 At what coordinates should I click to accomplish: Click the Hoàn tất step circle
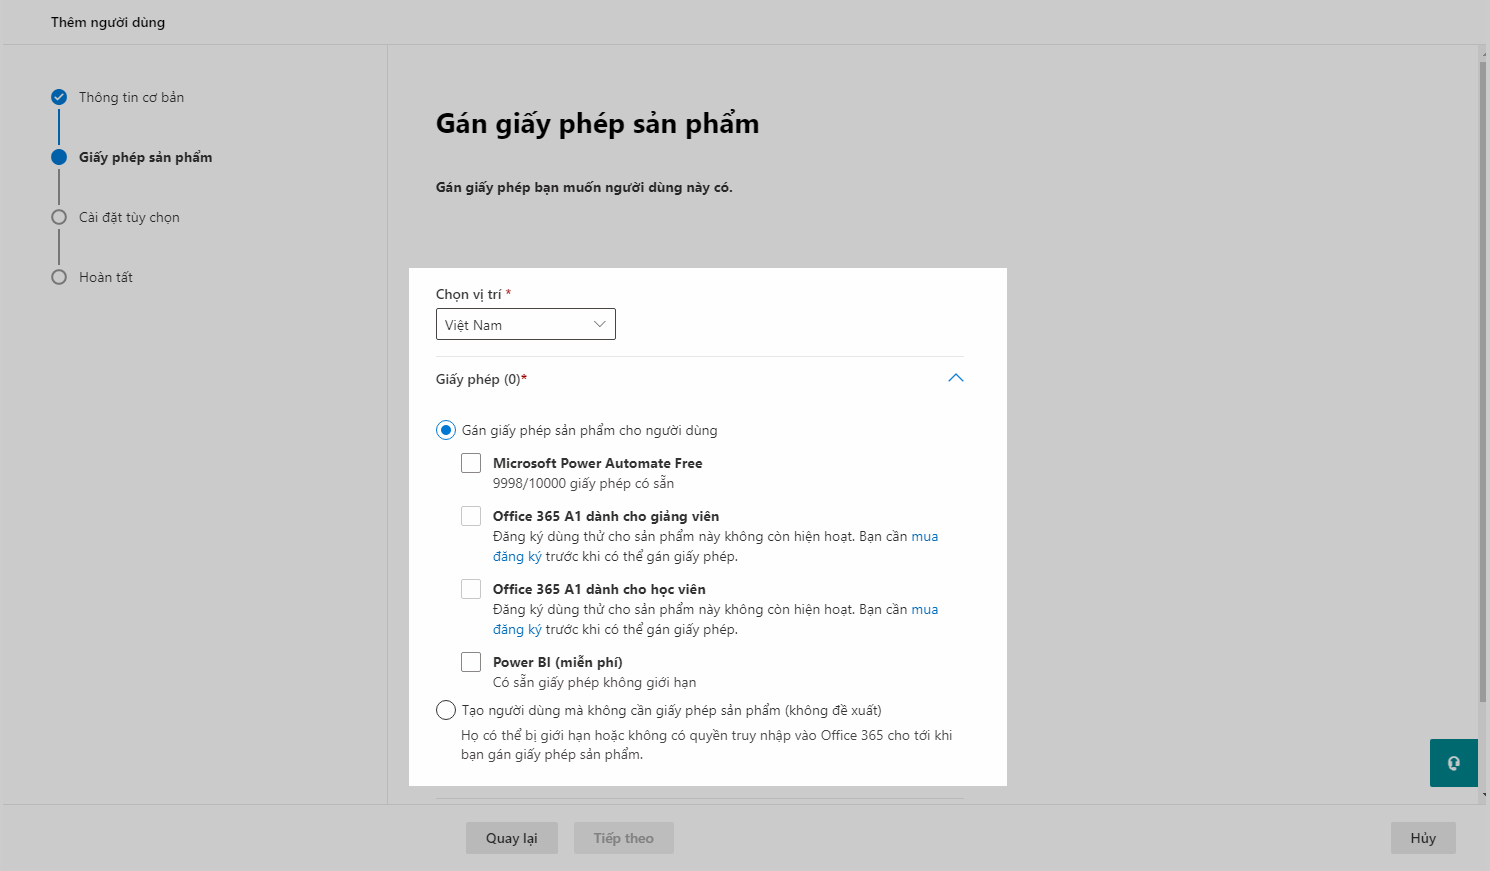pos(59,277)
